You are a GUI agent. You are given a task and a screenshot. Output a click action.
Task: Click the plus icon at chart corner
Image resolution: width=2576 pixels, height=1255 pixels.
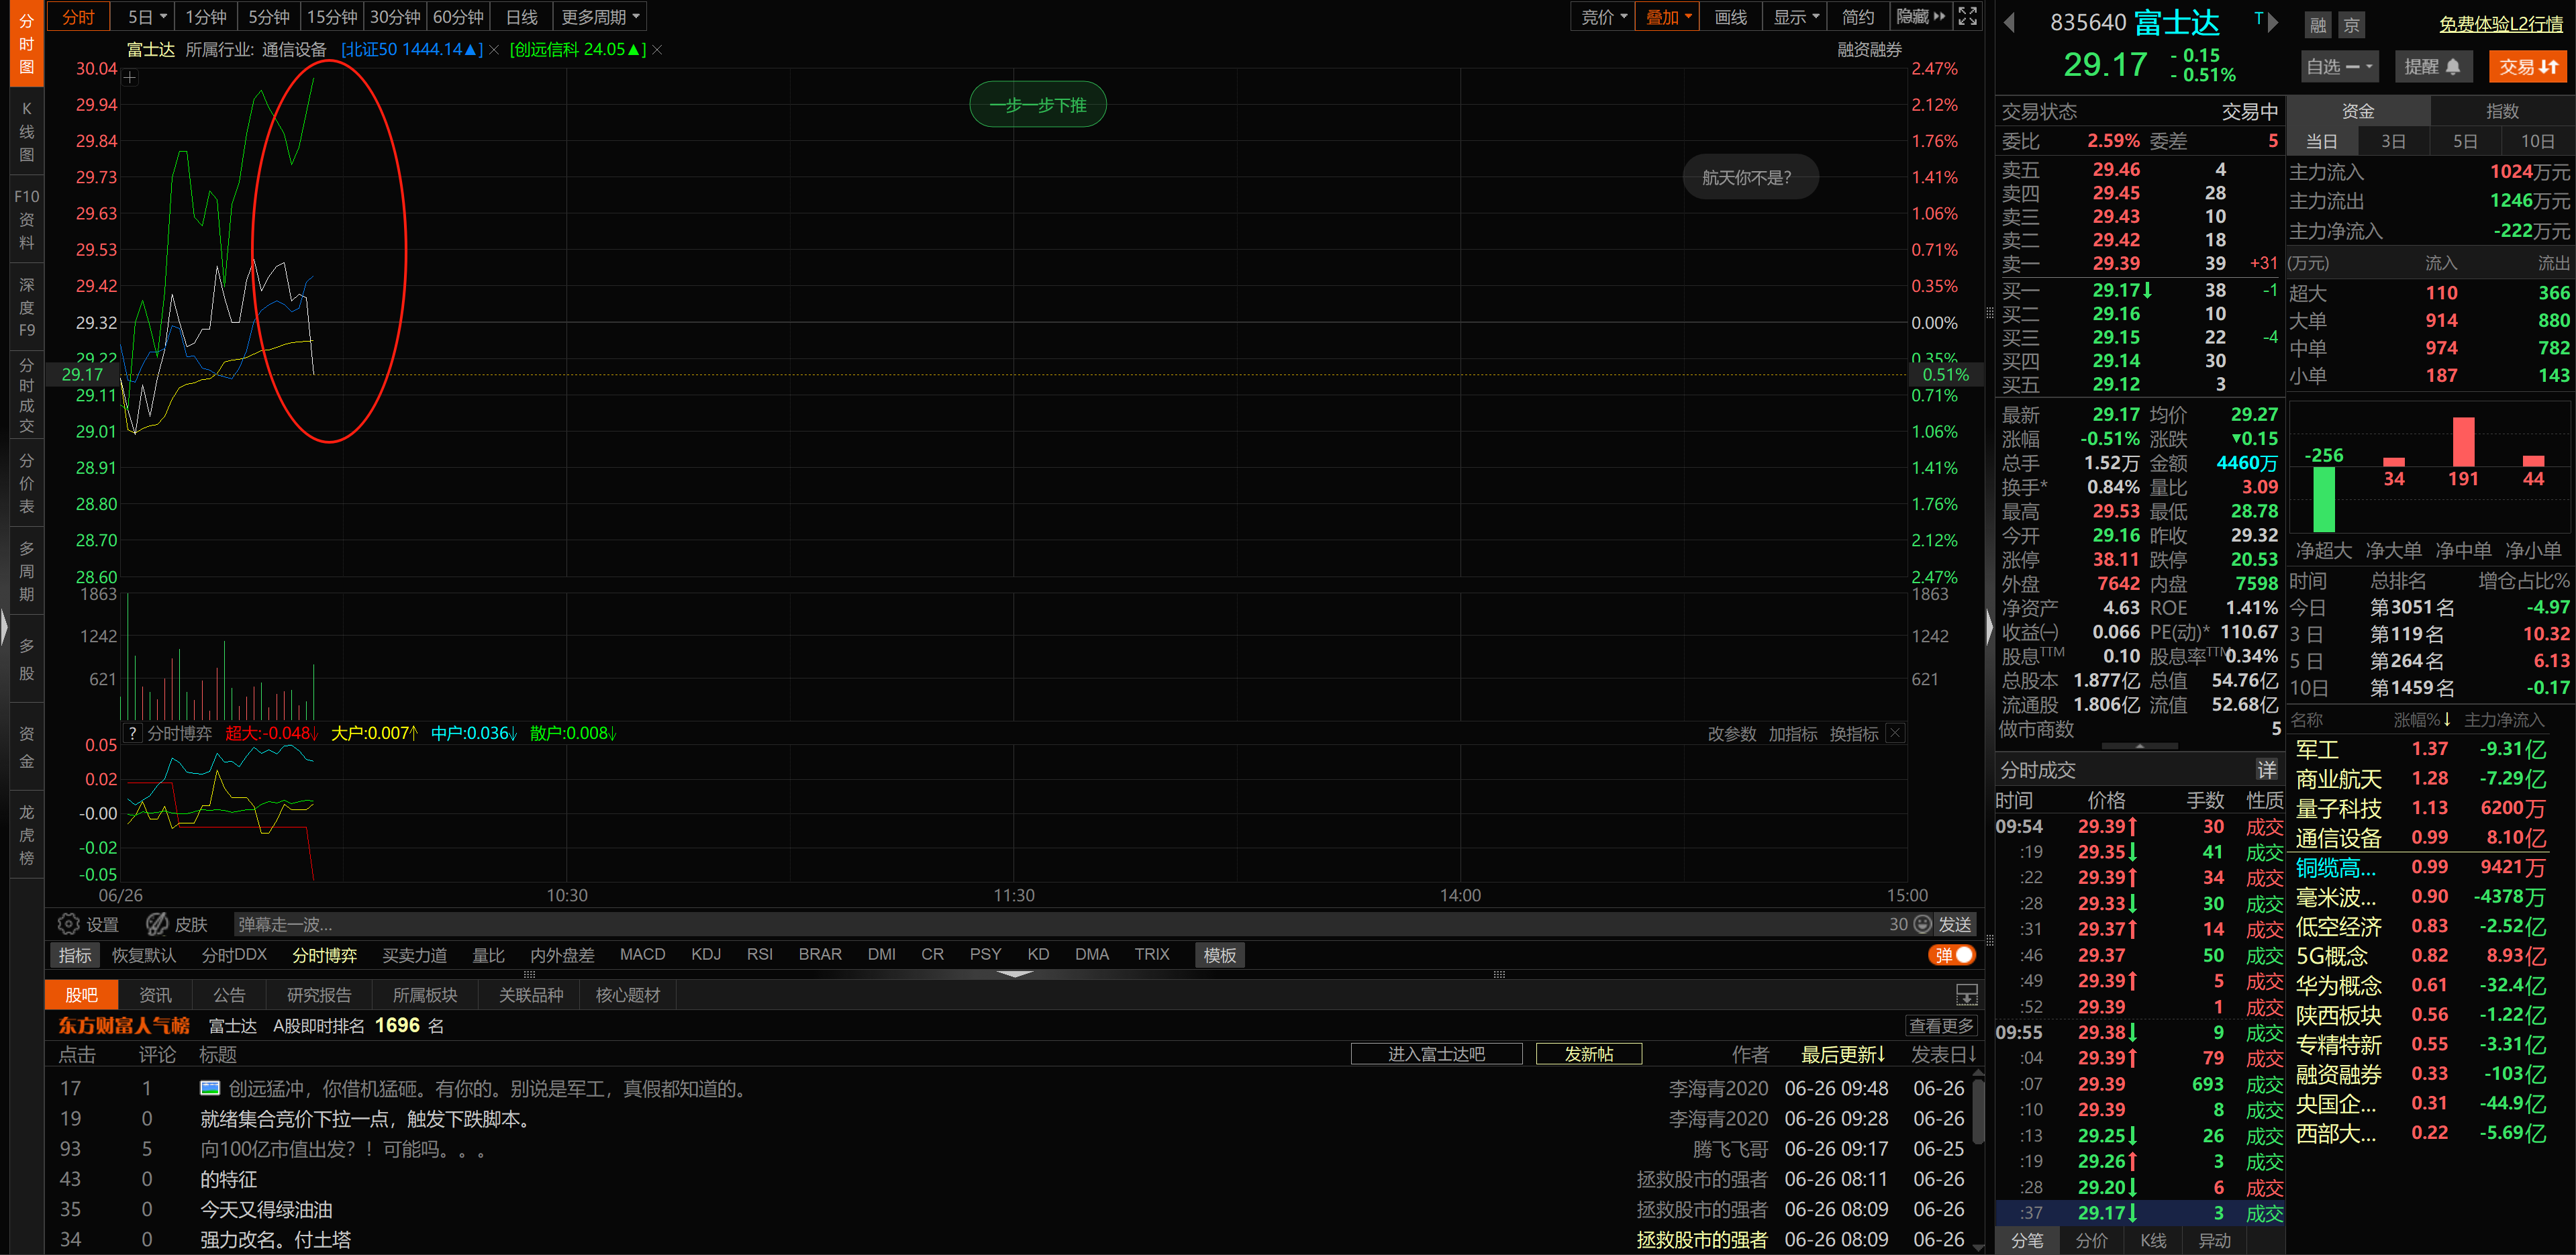click(x=130, y=77)
